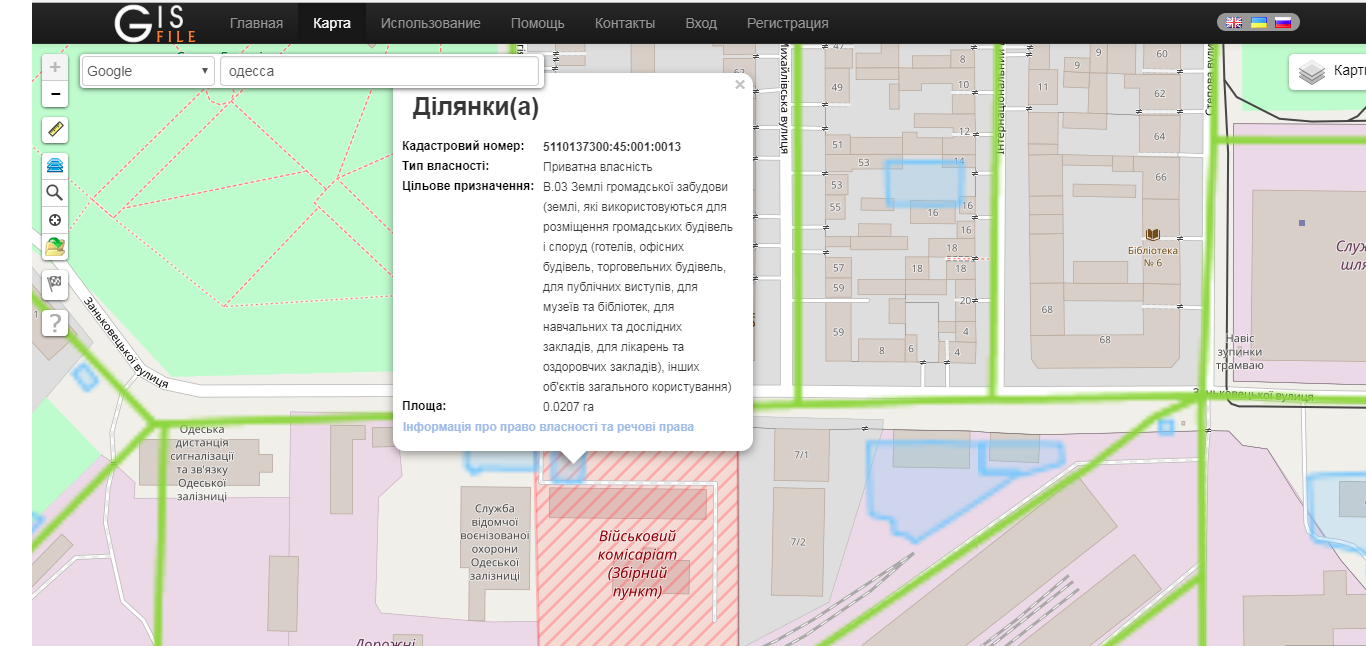Open property rights information link in popup

pos(548,427)
